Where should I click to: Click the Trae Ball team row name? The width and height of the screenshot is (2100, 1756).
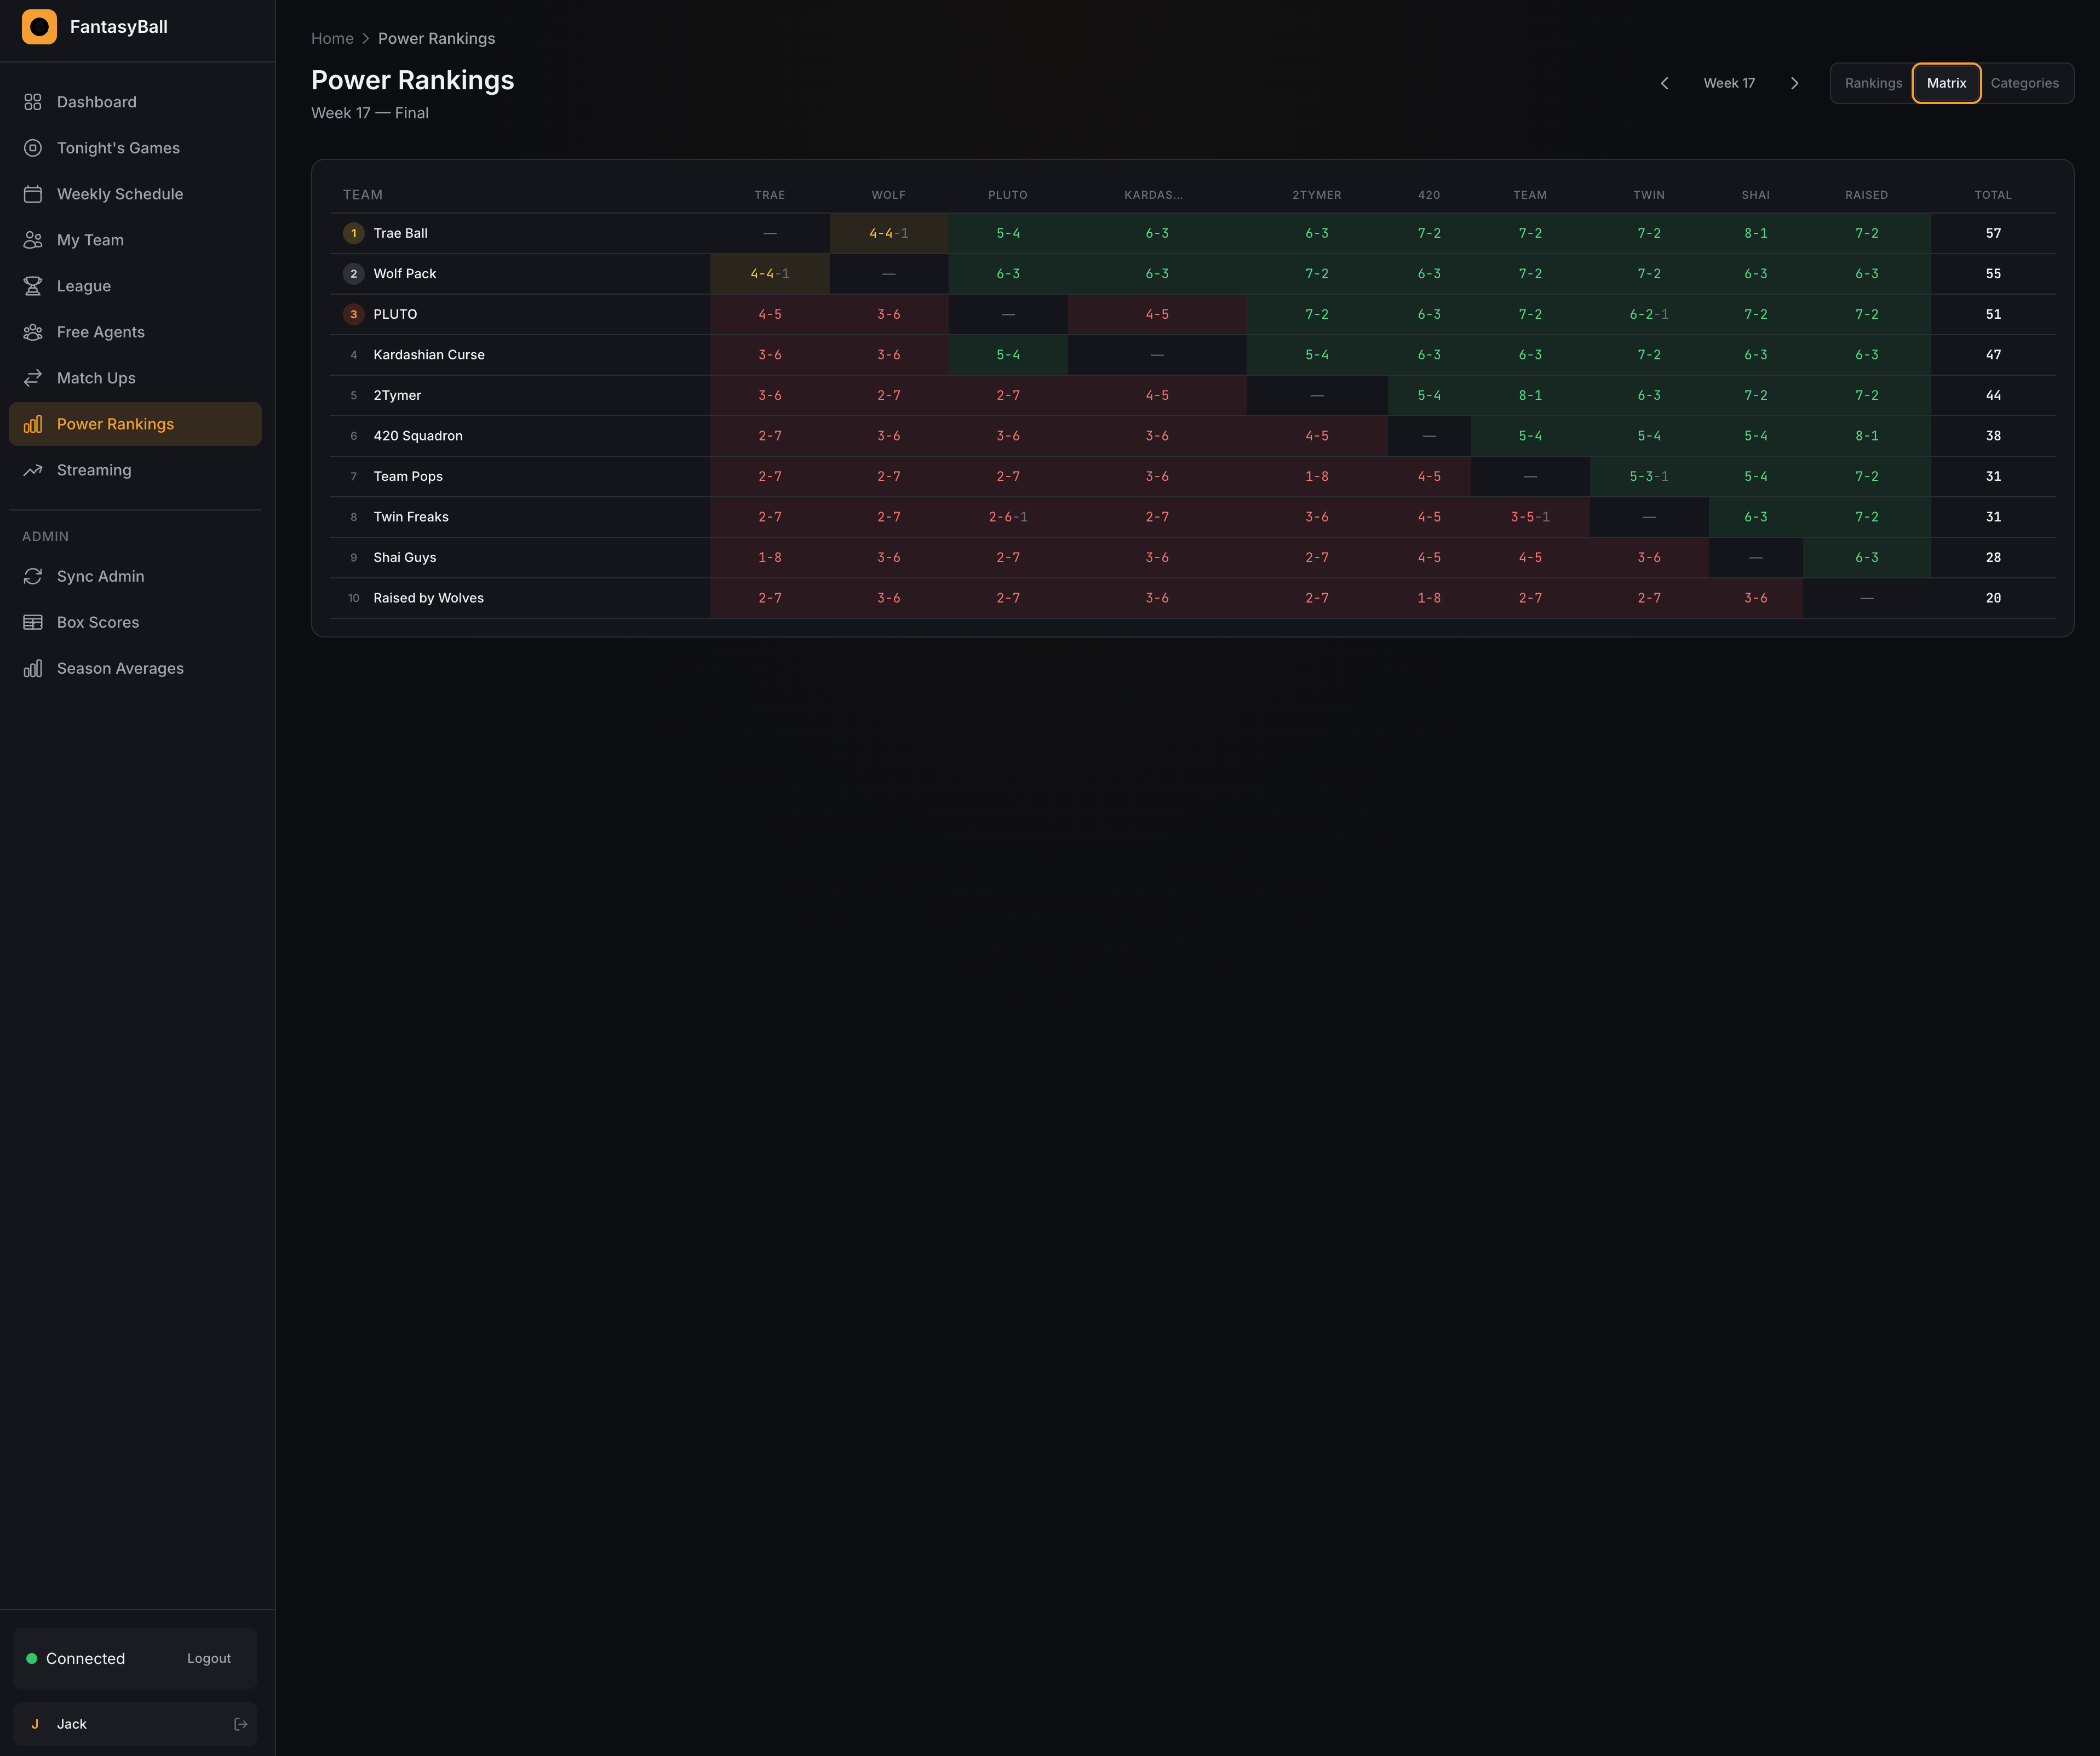pyautogui.click(x=400, y=233)
